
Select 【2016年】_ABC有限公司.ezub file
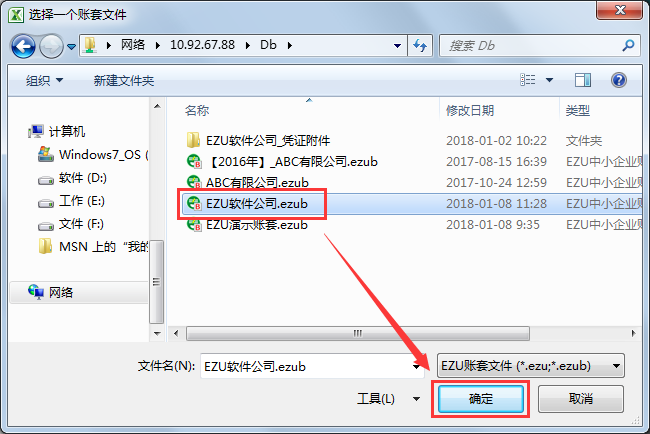tap(292, 162)
